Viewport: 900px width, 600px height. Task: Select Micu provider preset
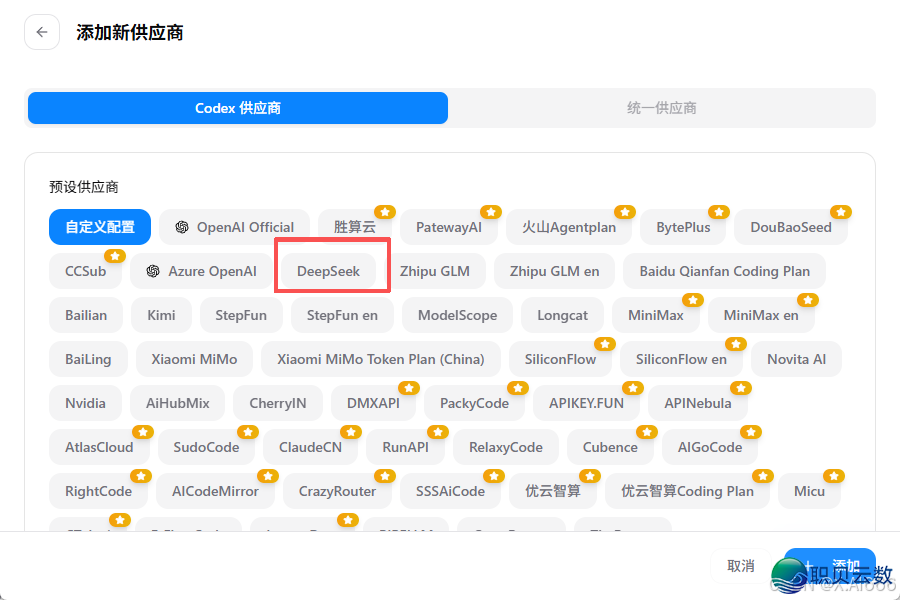809,491
